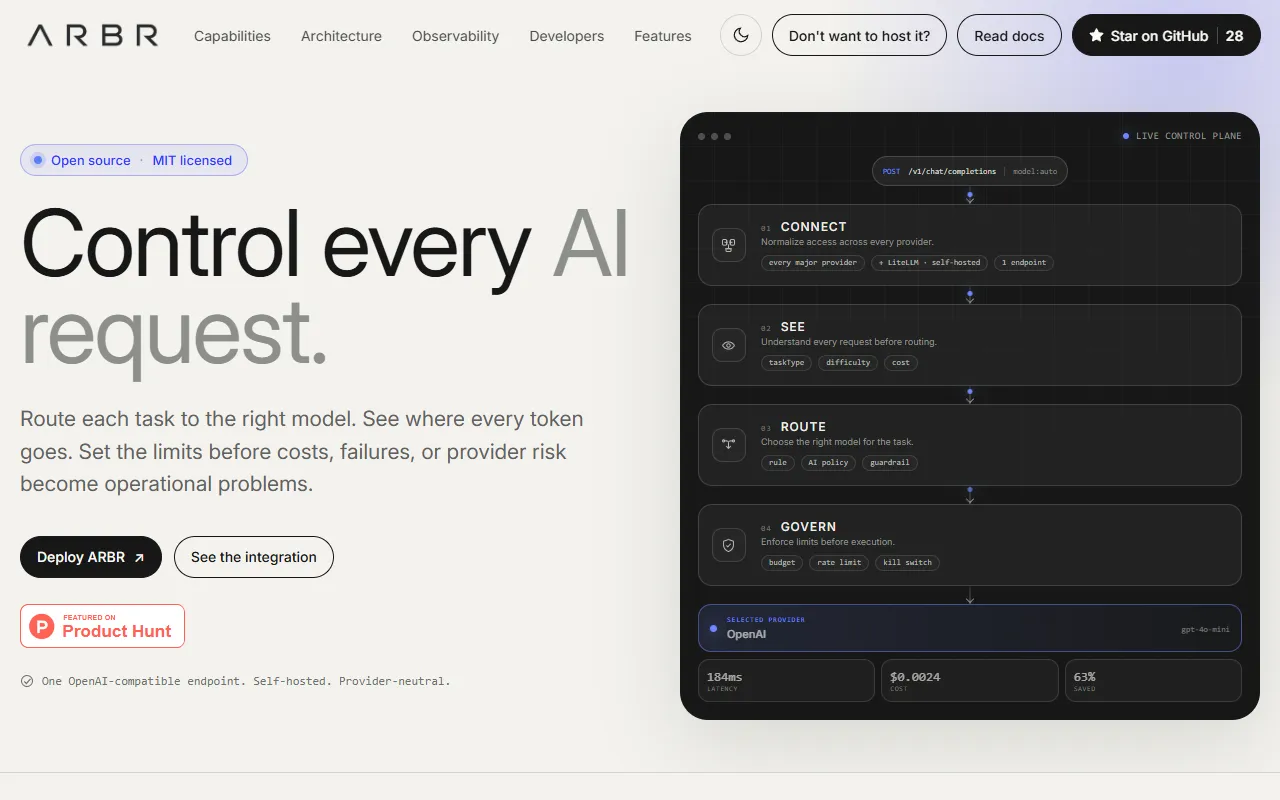Click the cost tag in the SEE card
The width and height of the screenshot is (1280, 800).
click(901, 363)
